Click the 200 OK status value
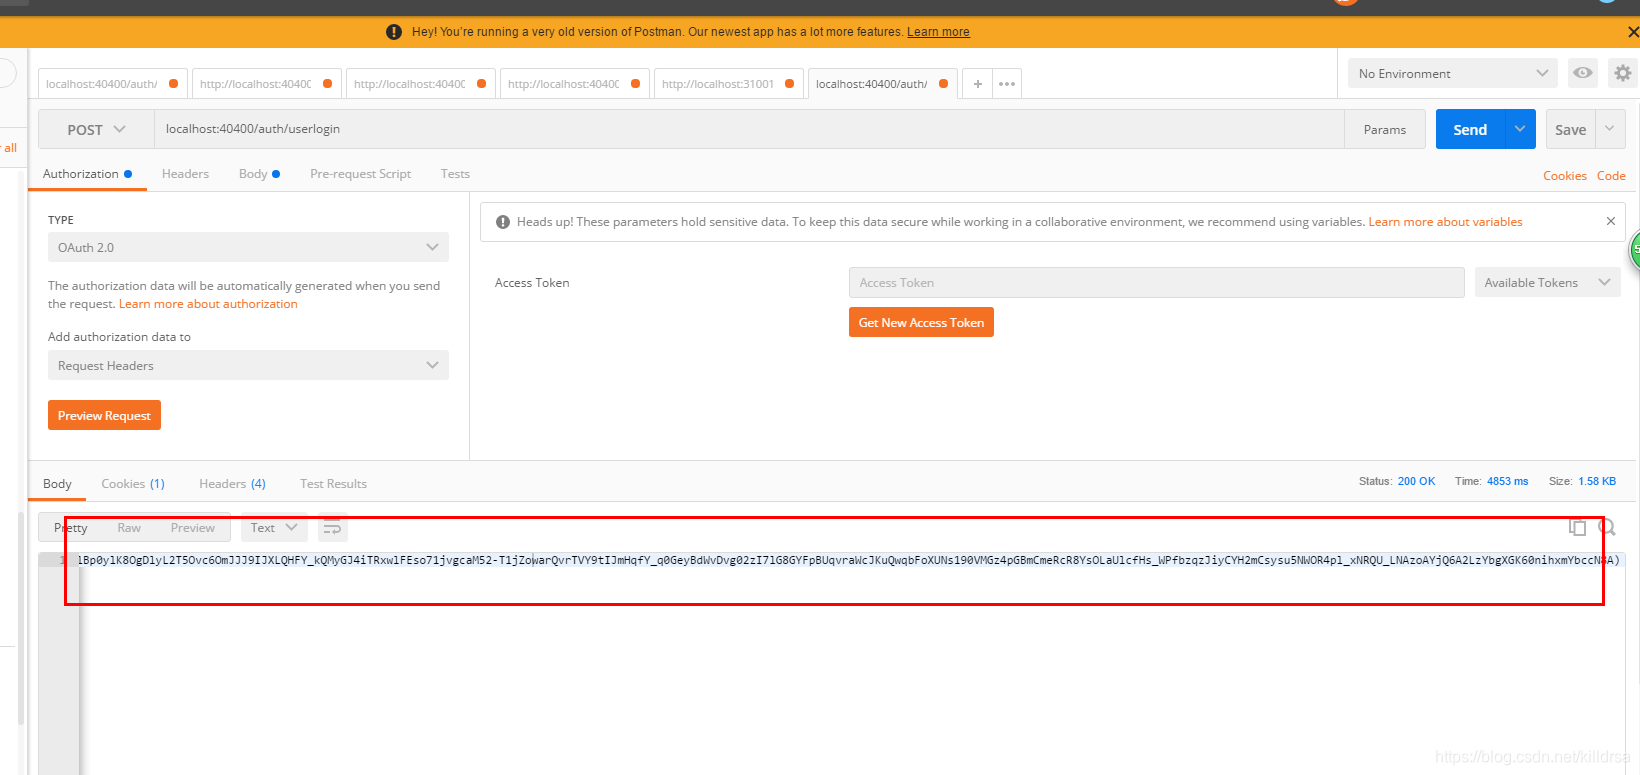This screenshot has height=775, width=1640. click(x=1416, y=481)
